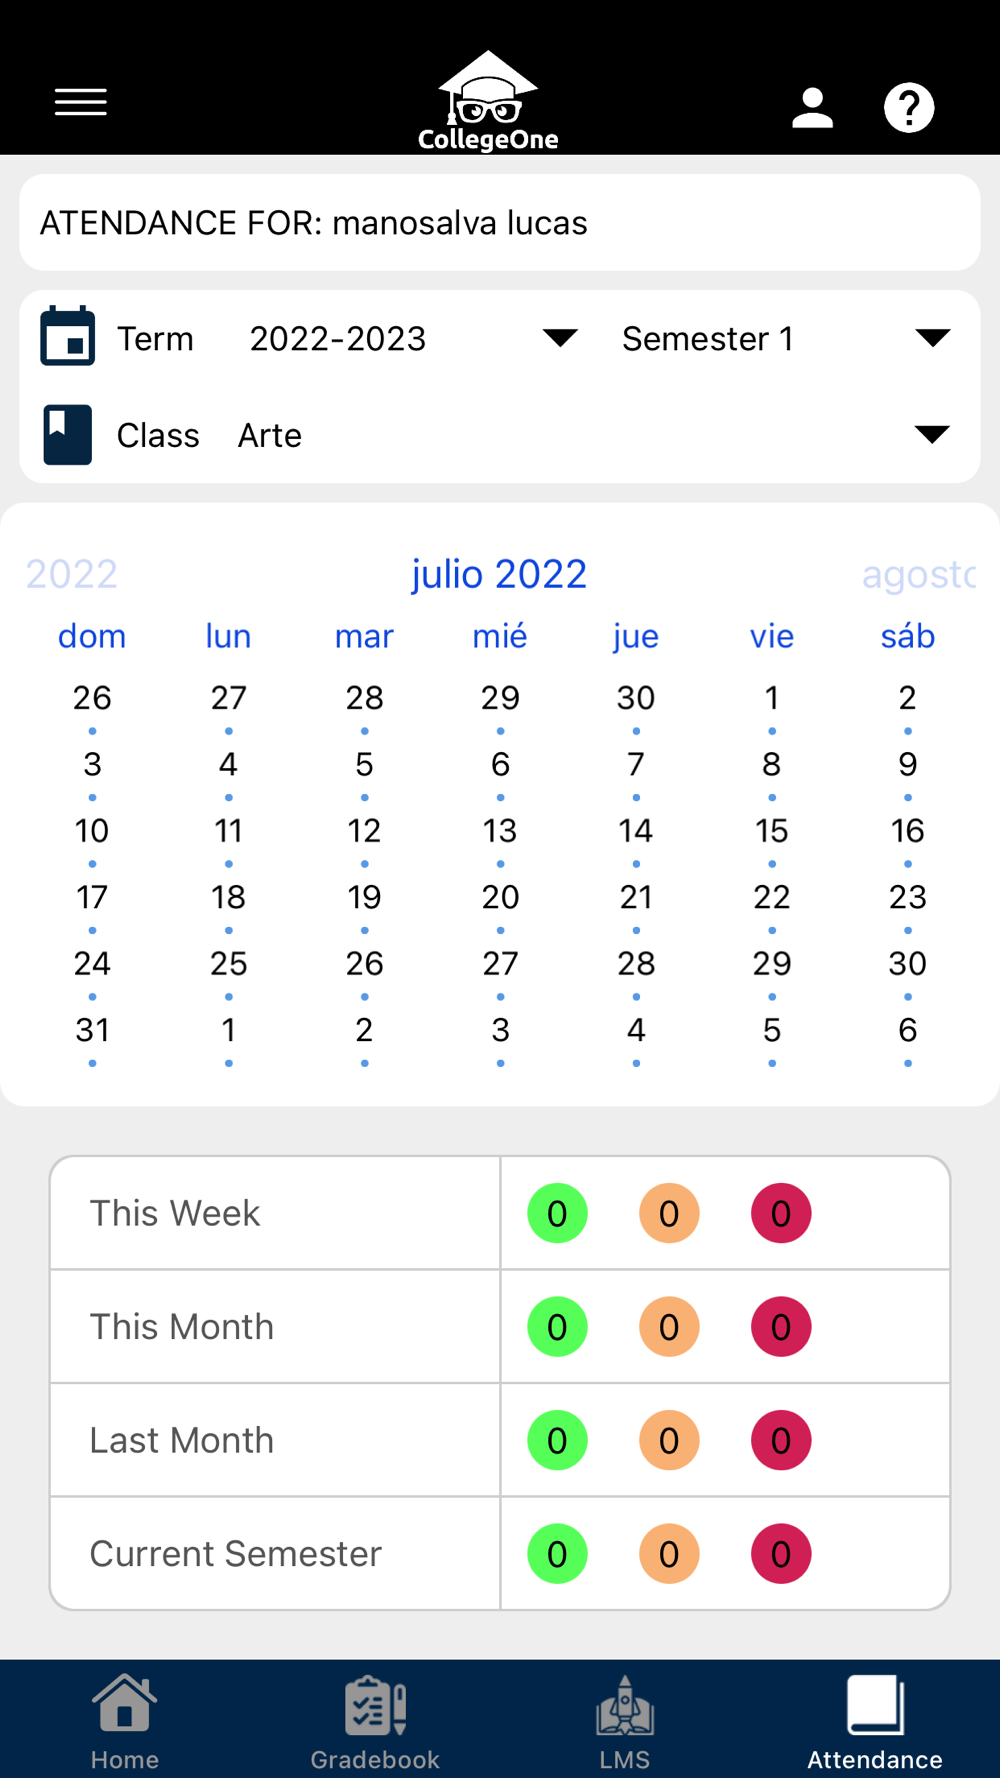Tap red absent count for Current Semester

(781, 1554)
